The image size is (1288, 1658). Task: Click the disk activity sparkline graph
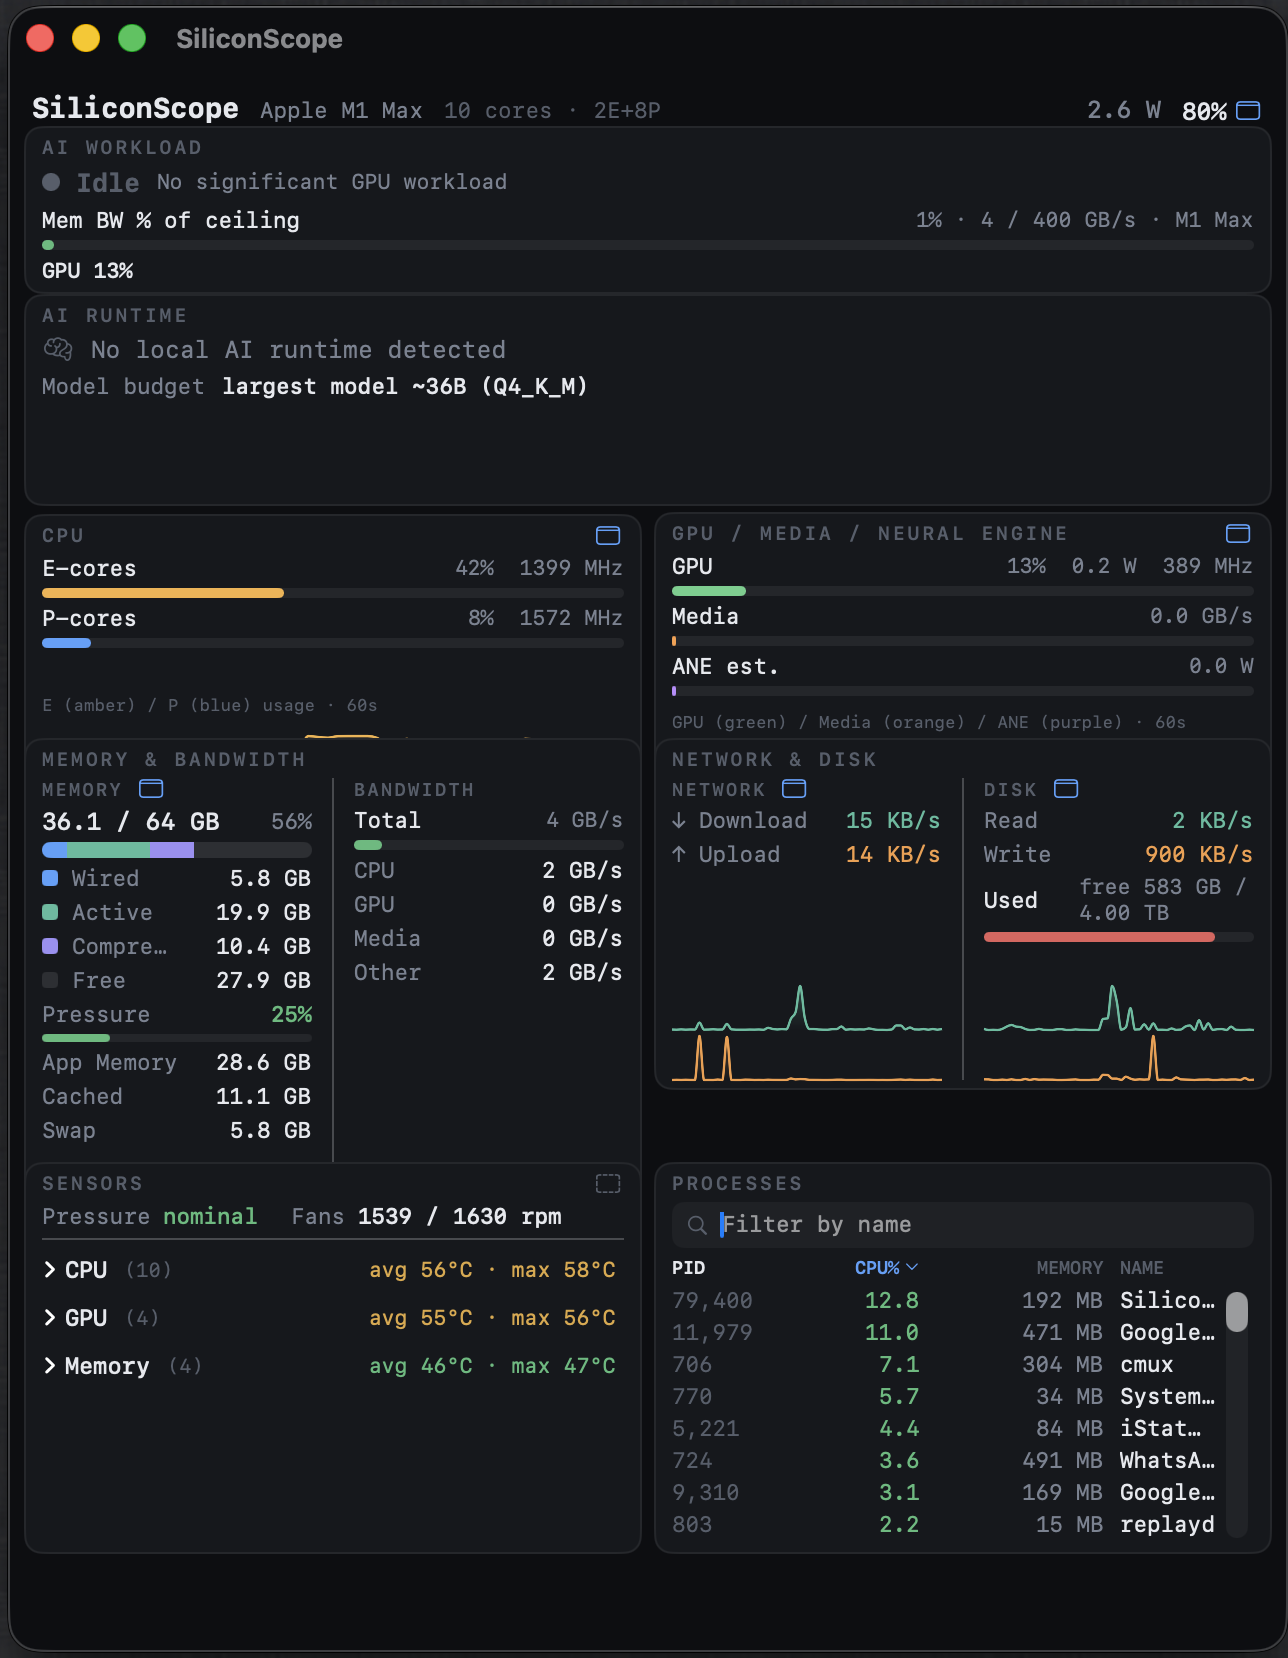click(1119, 1033)
